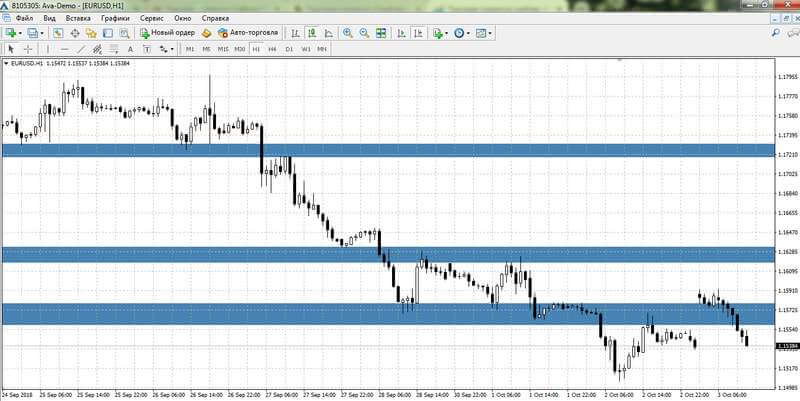Expand the Profiles dropdown arrow
Viewport: 800px width, 401px height.
(42, 34)
